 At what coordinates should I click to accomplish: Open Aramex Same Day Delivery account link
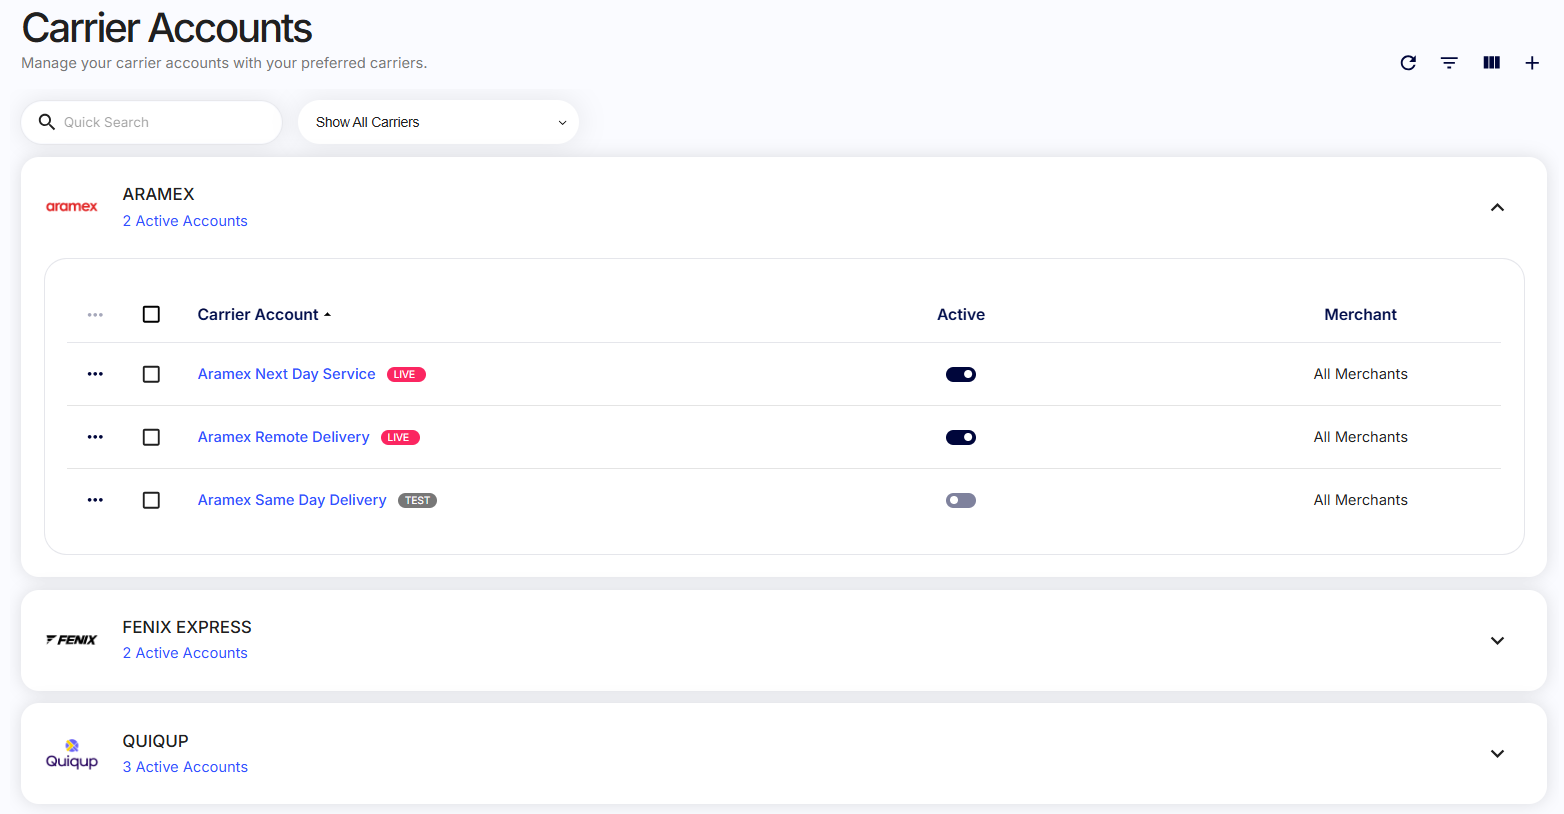[292, 500]
